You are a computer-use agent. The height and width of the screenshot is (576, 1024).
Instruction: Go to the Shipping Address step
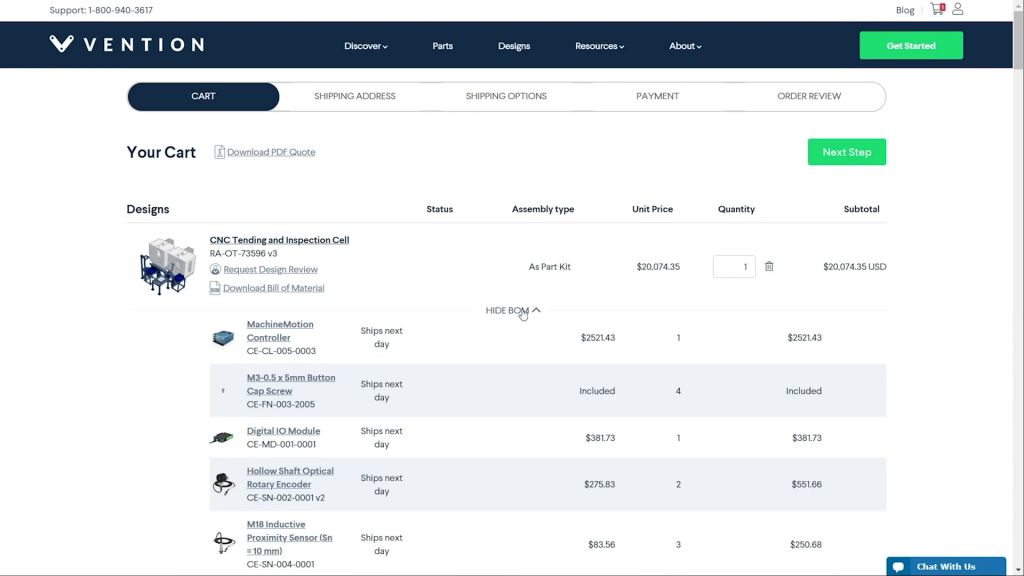354,96
